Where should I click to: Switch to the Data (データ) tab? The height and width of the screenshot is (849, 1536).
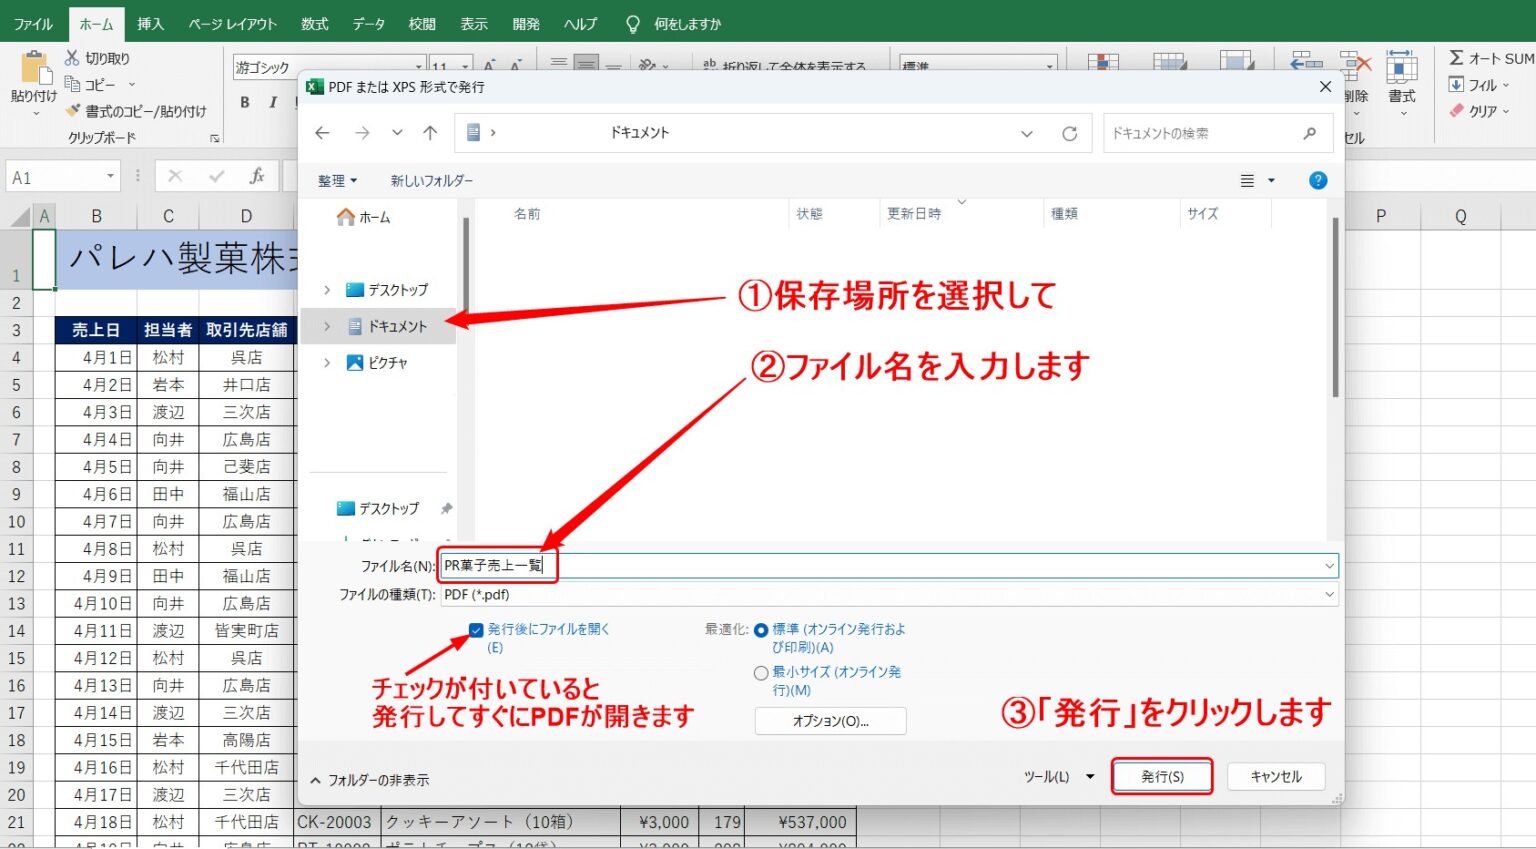coord(368,24)
